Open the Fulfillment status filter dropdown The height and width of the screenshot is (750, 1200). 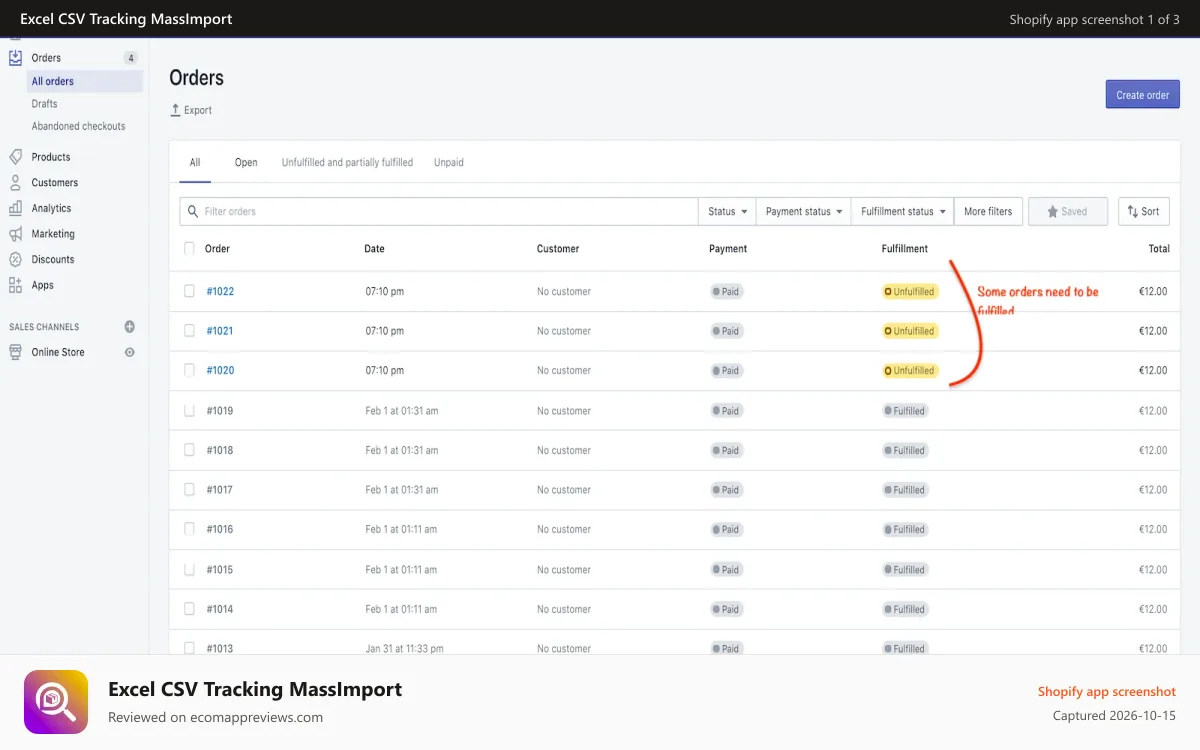903,211
